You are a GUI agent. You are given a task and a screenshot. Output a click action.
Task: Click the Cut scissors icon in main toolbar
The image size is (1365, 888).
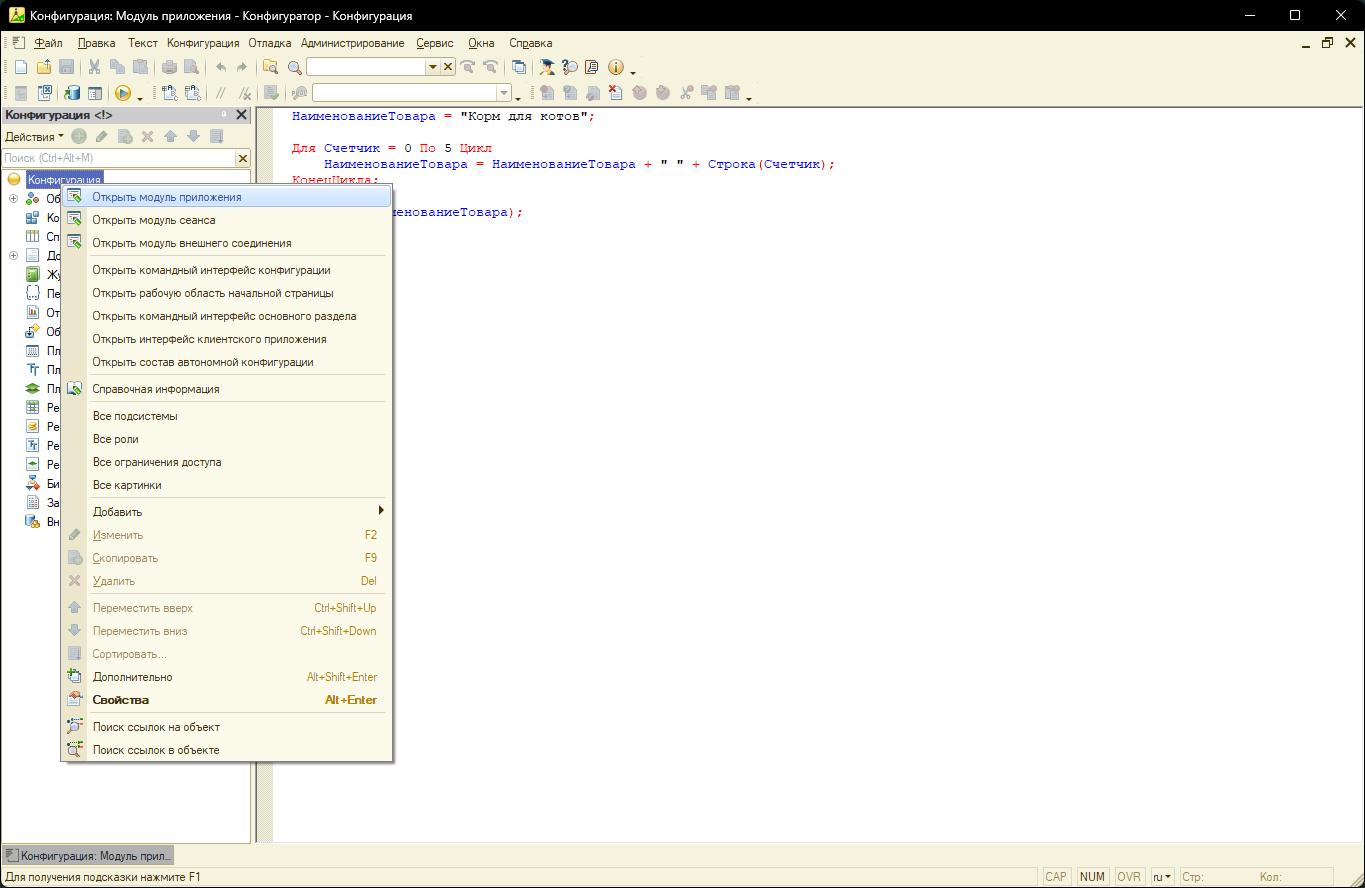94,67
